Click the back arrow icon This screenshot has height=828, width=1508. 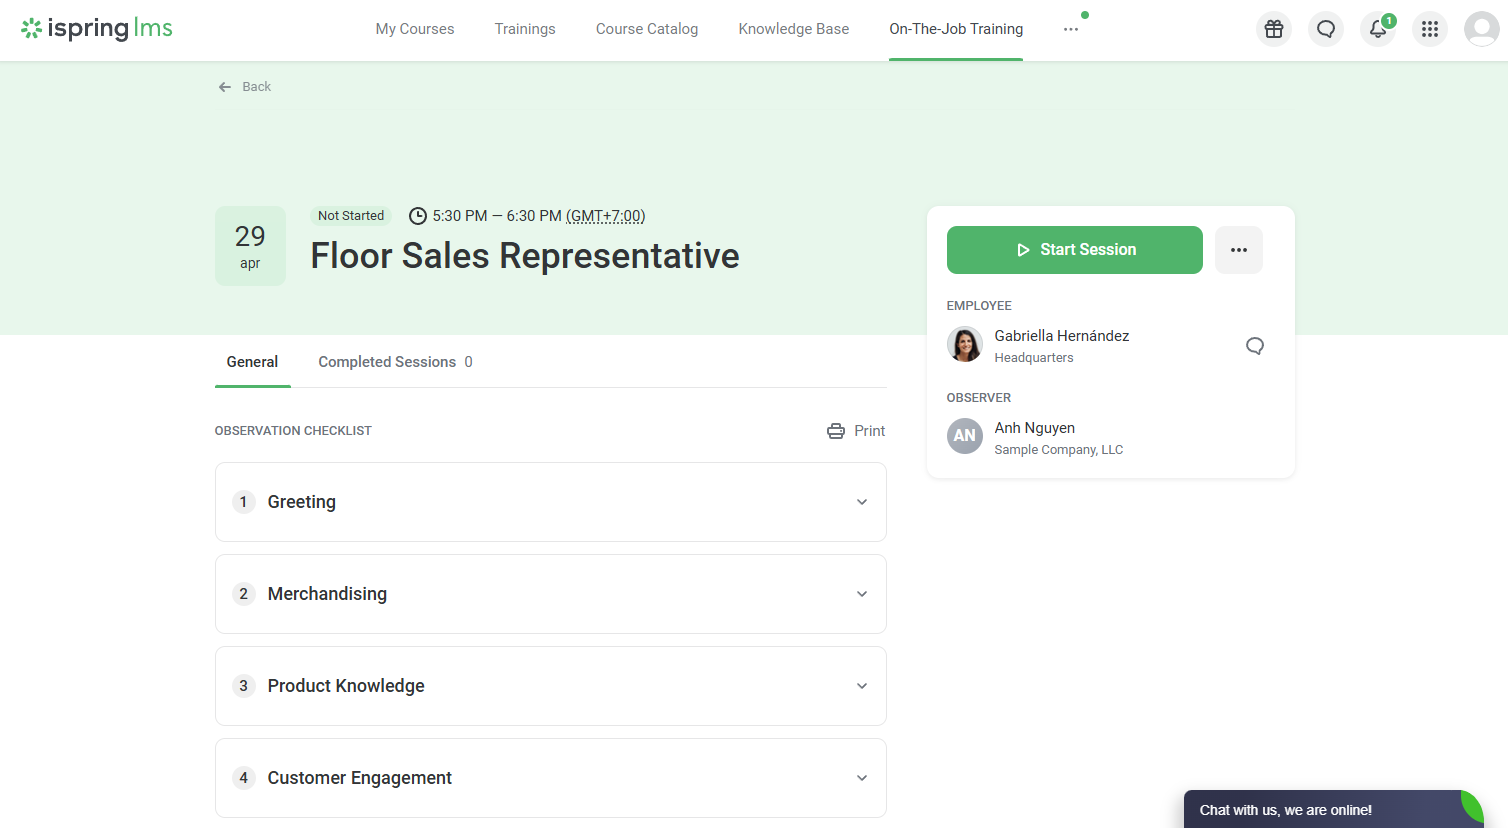point(225,87)
